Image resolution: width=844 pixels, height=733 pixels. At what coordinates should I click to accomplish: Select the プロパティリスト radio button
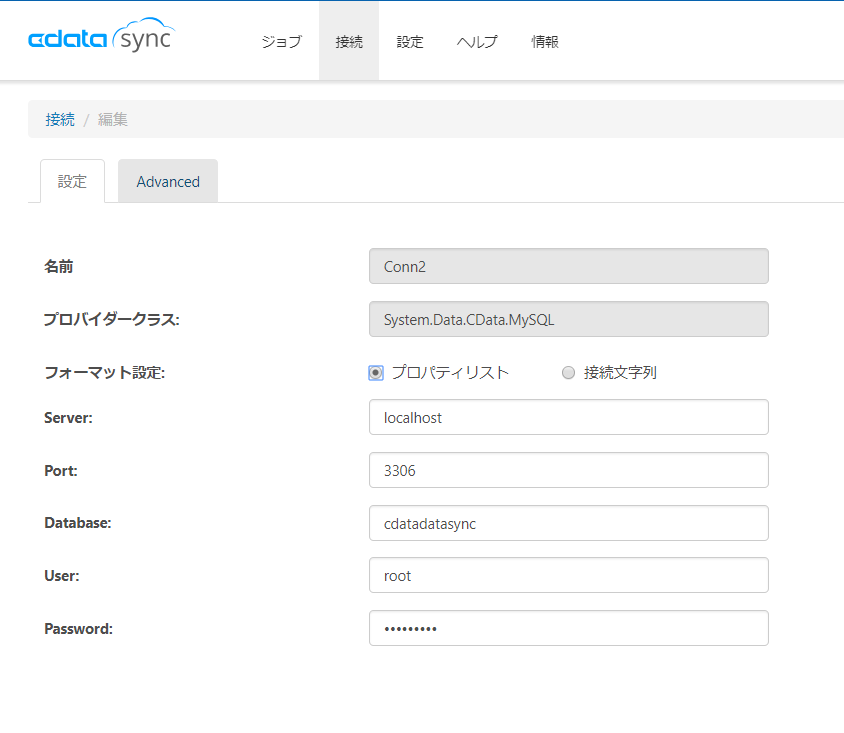point(376,372)
